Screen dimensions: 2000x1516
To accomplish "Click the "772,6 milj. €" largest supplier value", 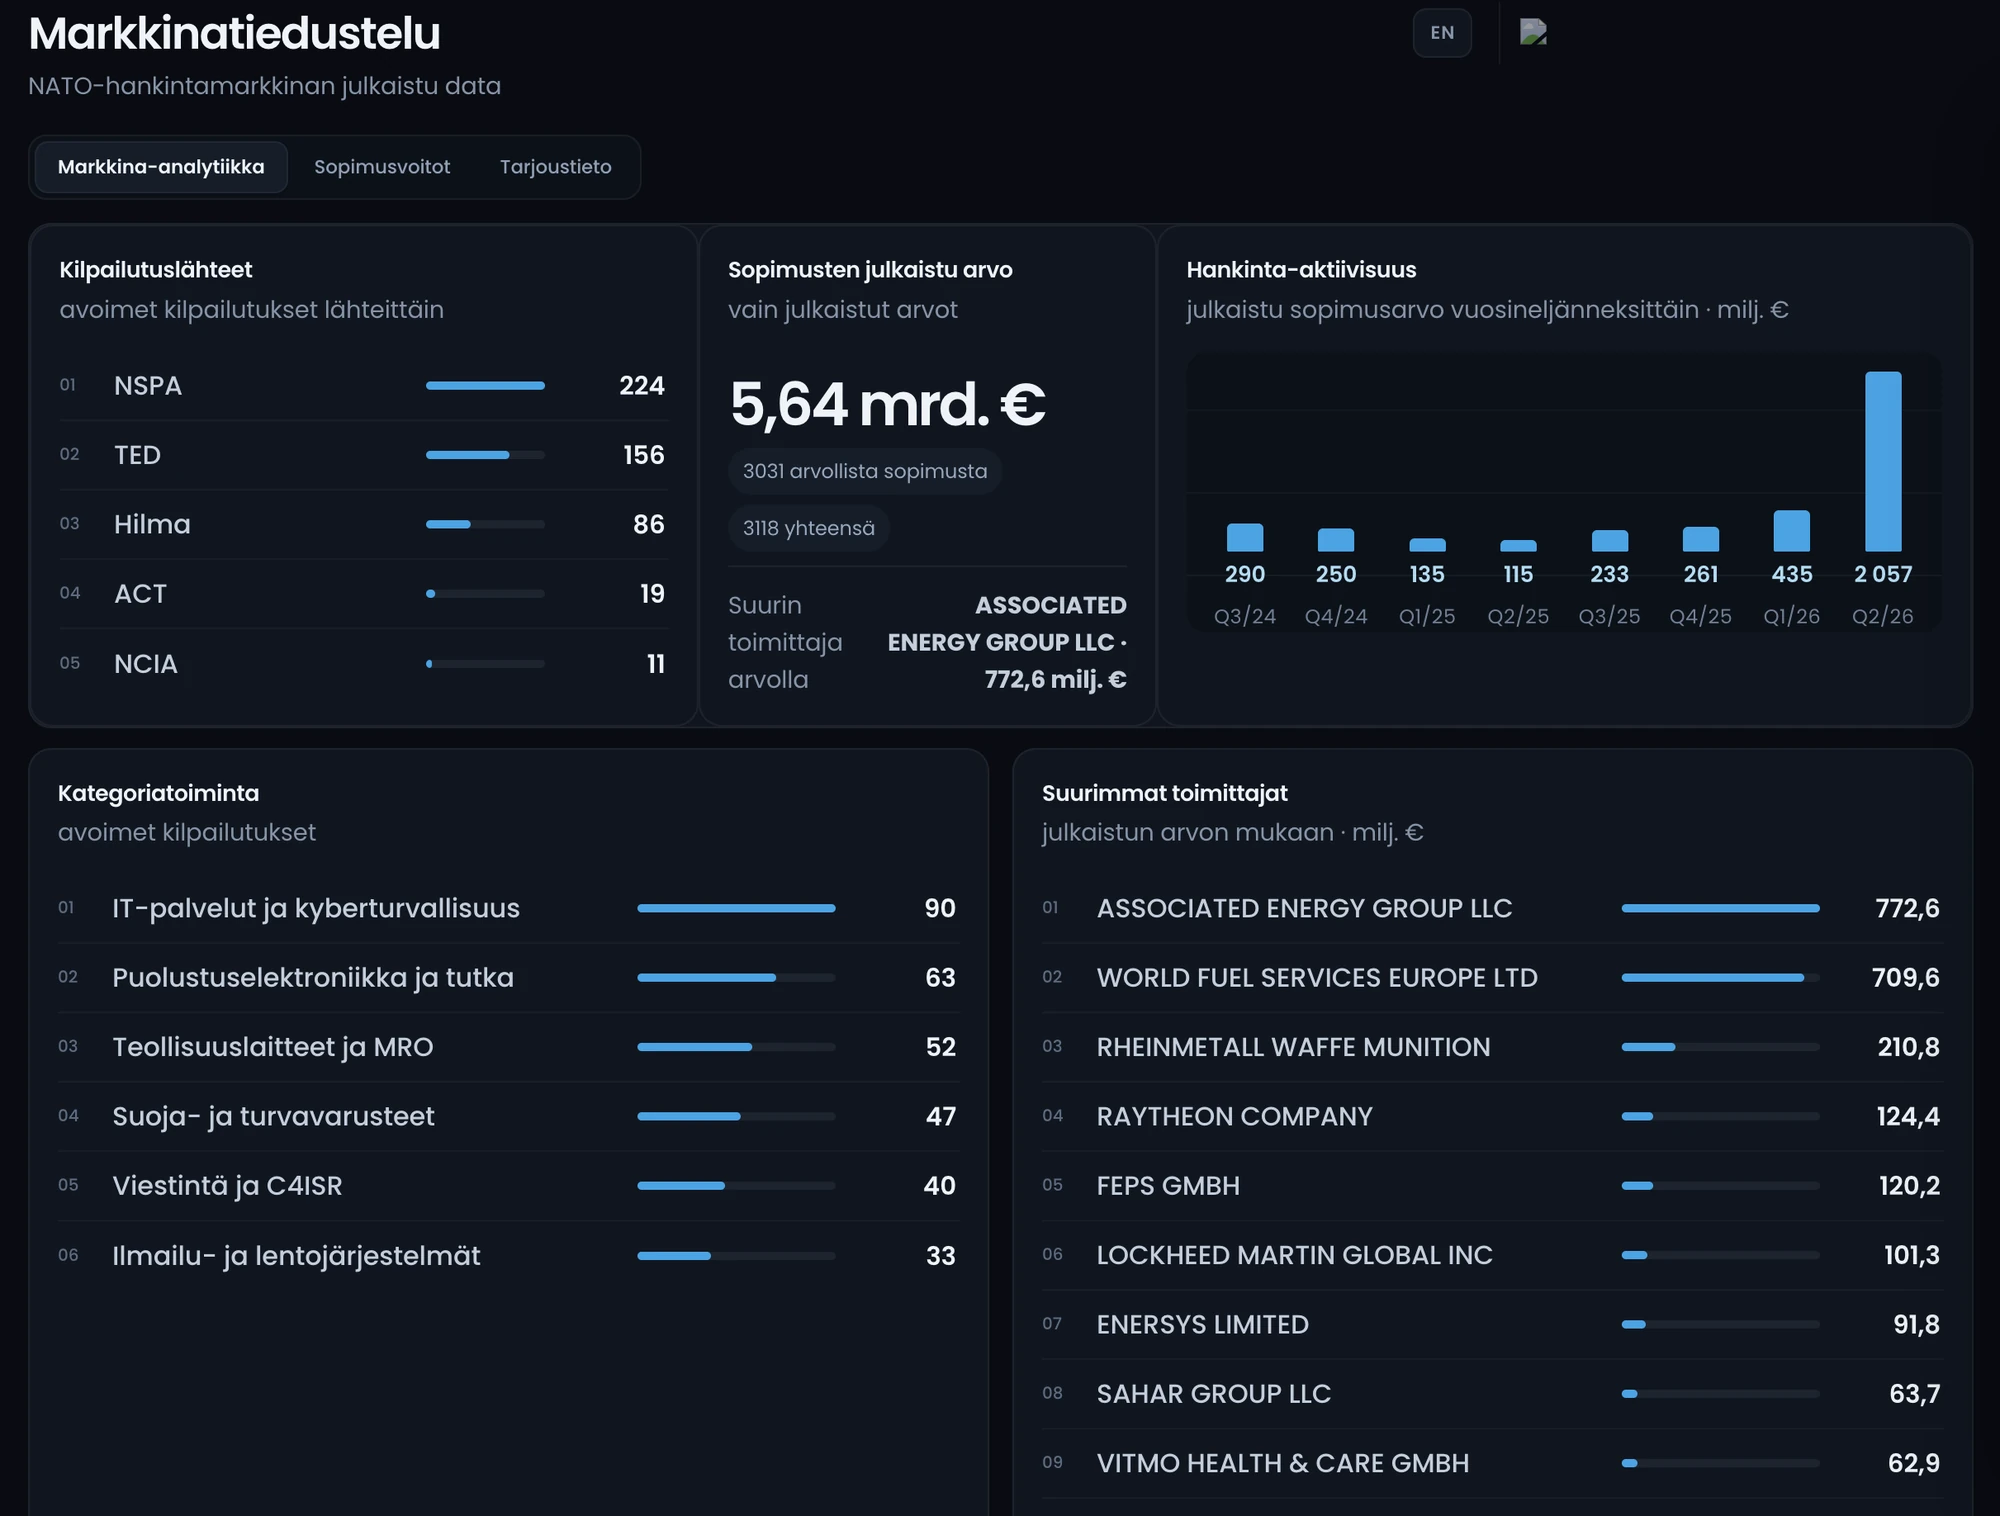I will coord(1055,679).
